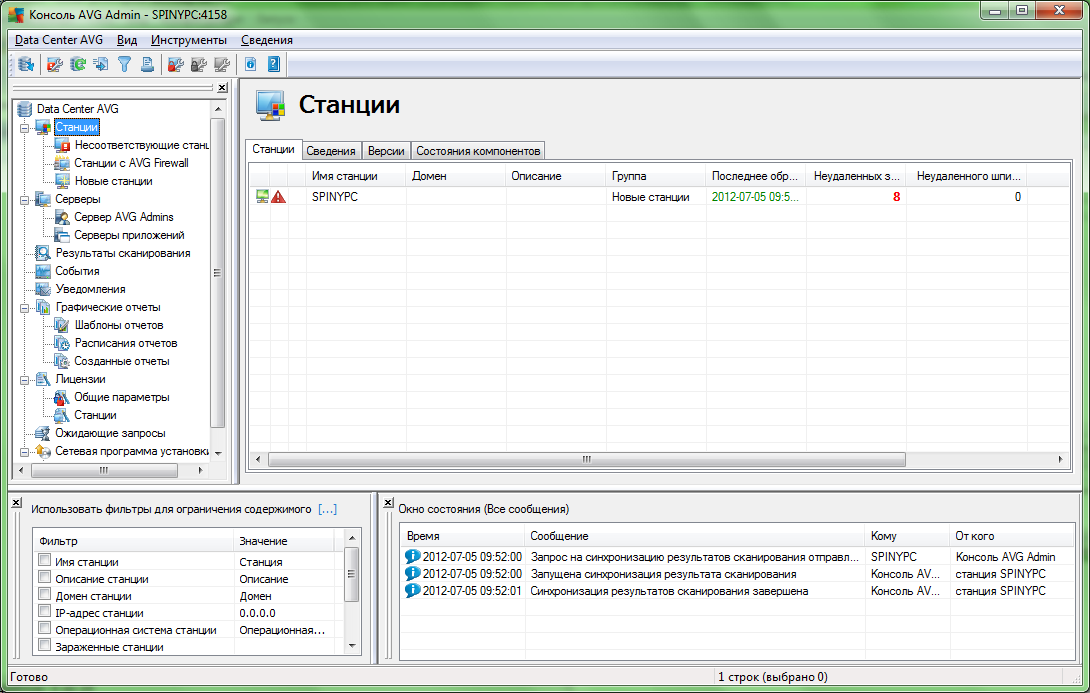Close the navigation tree panel
The image size is (1090, 693).
click(x=222, y=88)
